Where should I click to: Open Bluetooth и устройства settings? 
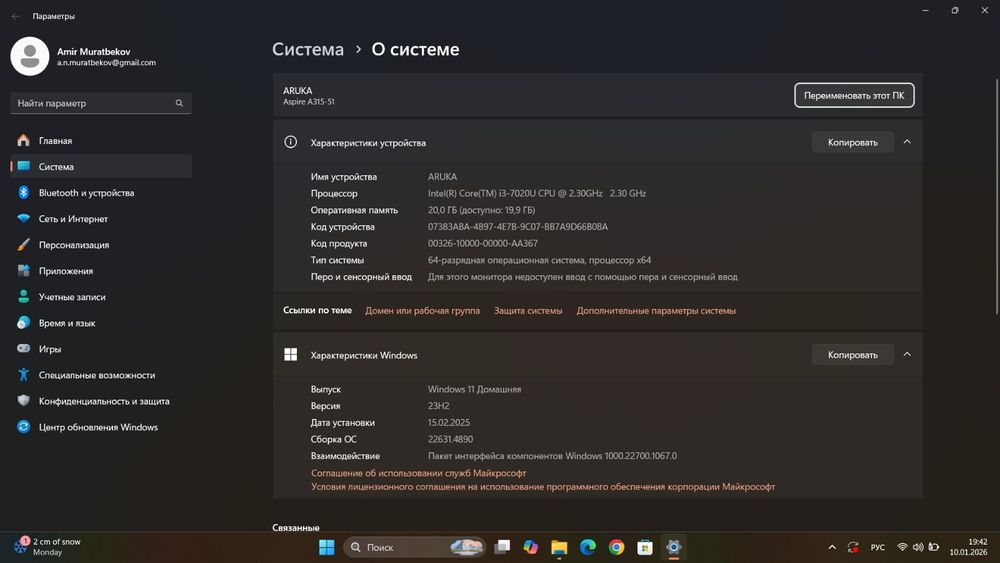[101, 193]
